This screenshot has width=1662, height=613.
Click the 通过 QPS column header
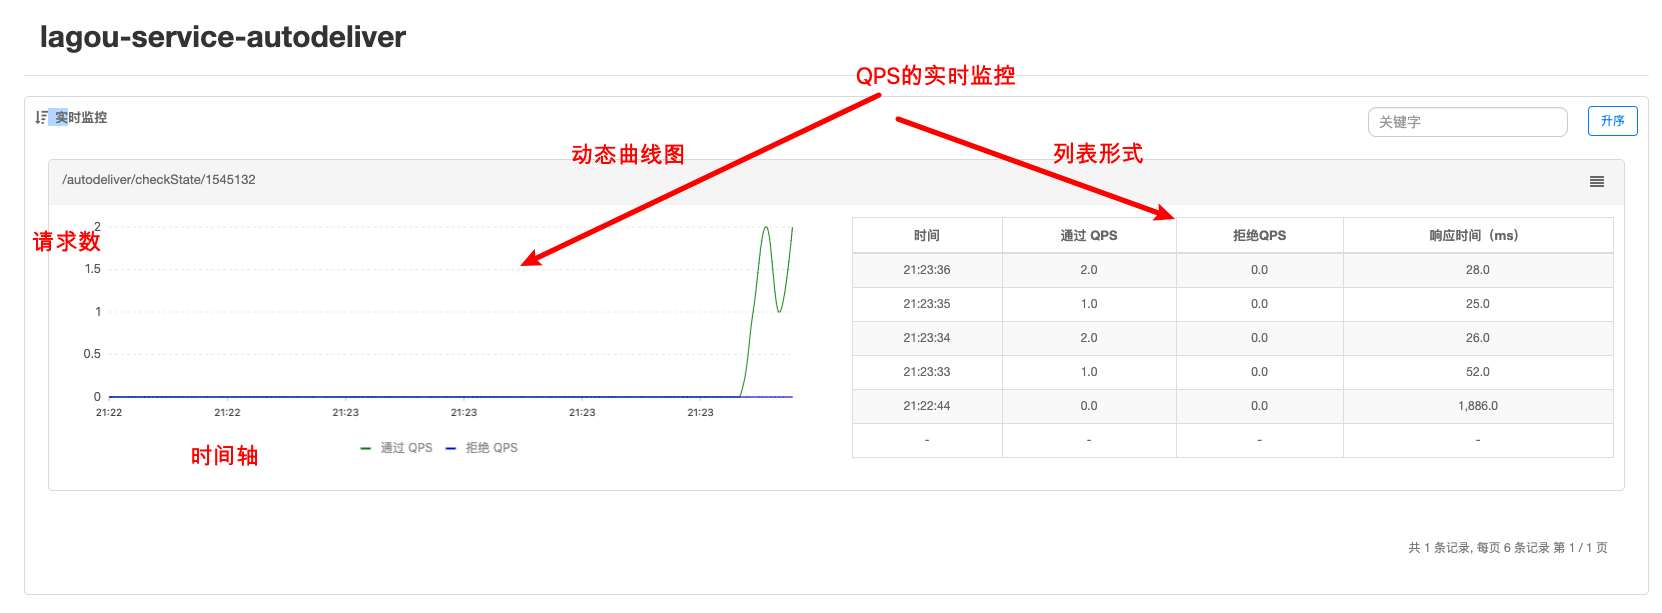(x=1089, y=236)
